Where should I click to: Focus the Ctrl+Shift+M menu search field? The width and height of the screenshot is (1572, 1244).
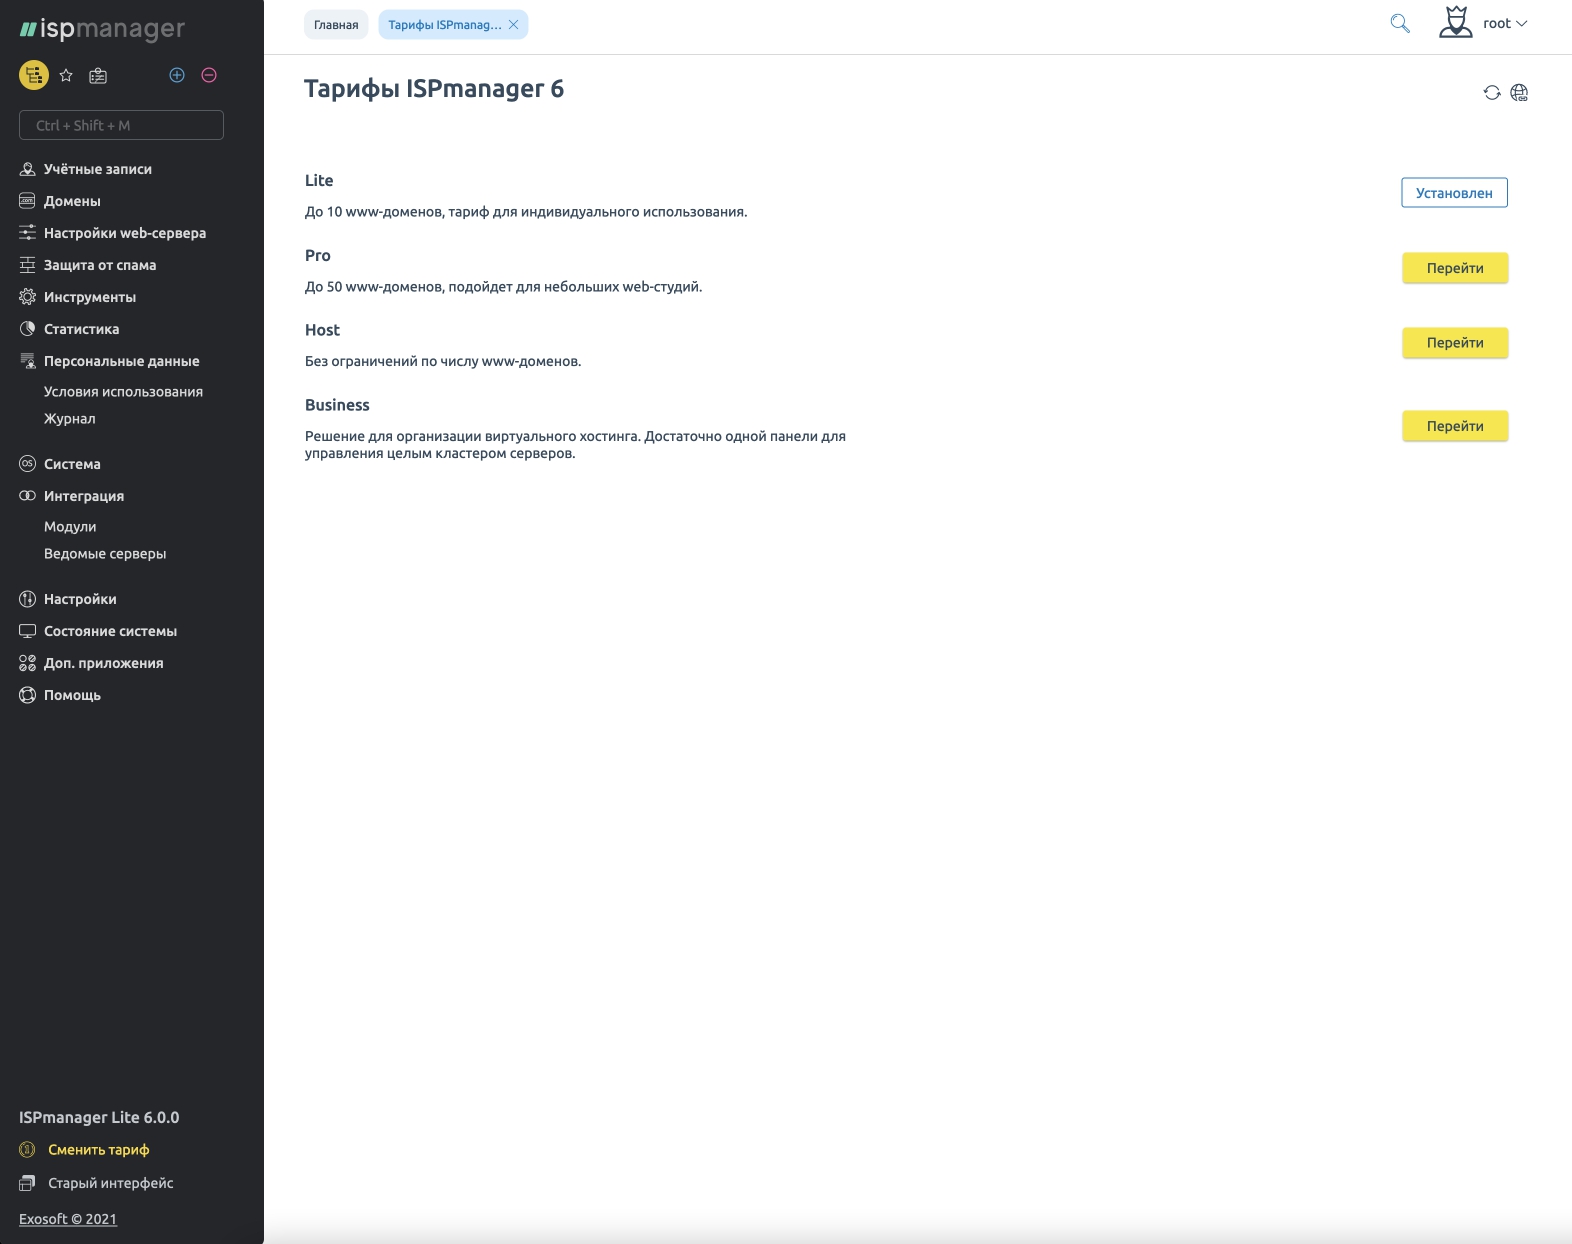[x=121, y=125]
